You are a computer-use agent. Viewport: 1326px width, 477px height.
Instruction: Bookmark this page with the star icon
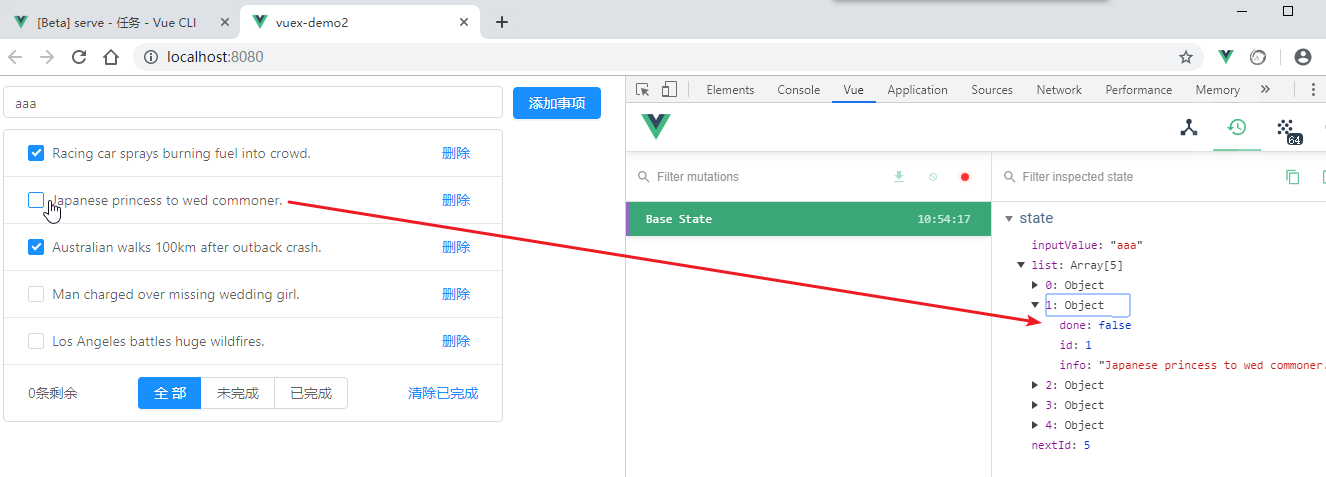(1186, 57)
